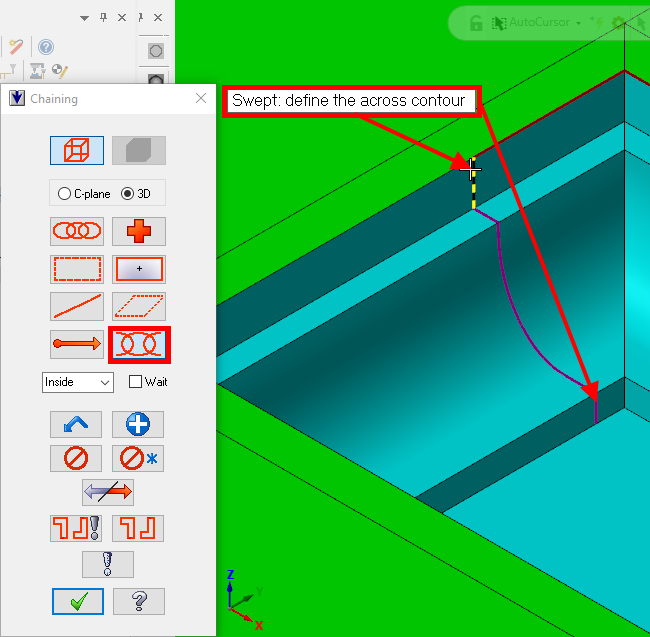Click the AutoCursor toolbar button

(530, 22)
